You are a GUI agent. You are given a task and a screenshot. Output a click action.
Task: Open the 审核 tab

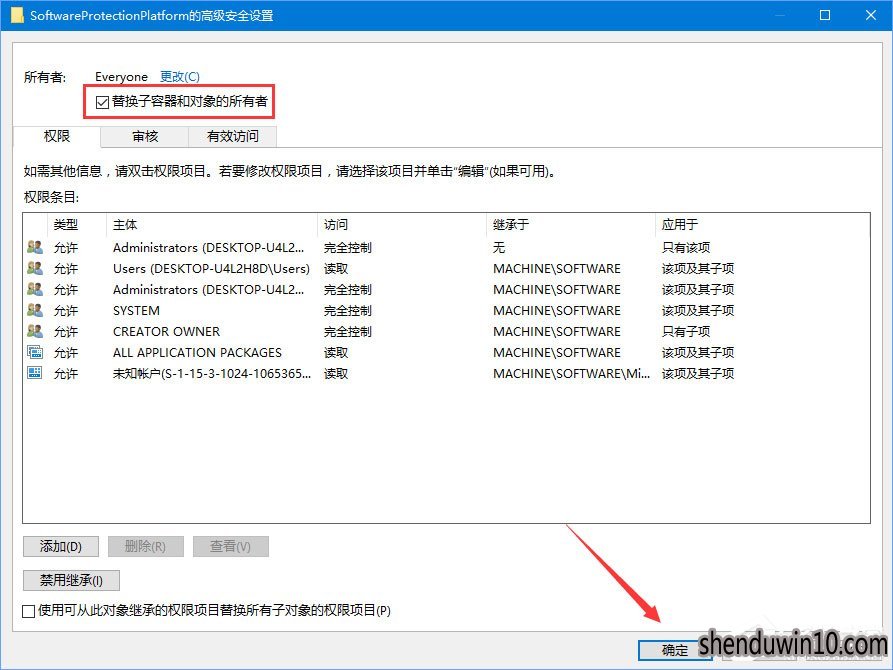(x=145, y=137)
